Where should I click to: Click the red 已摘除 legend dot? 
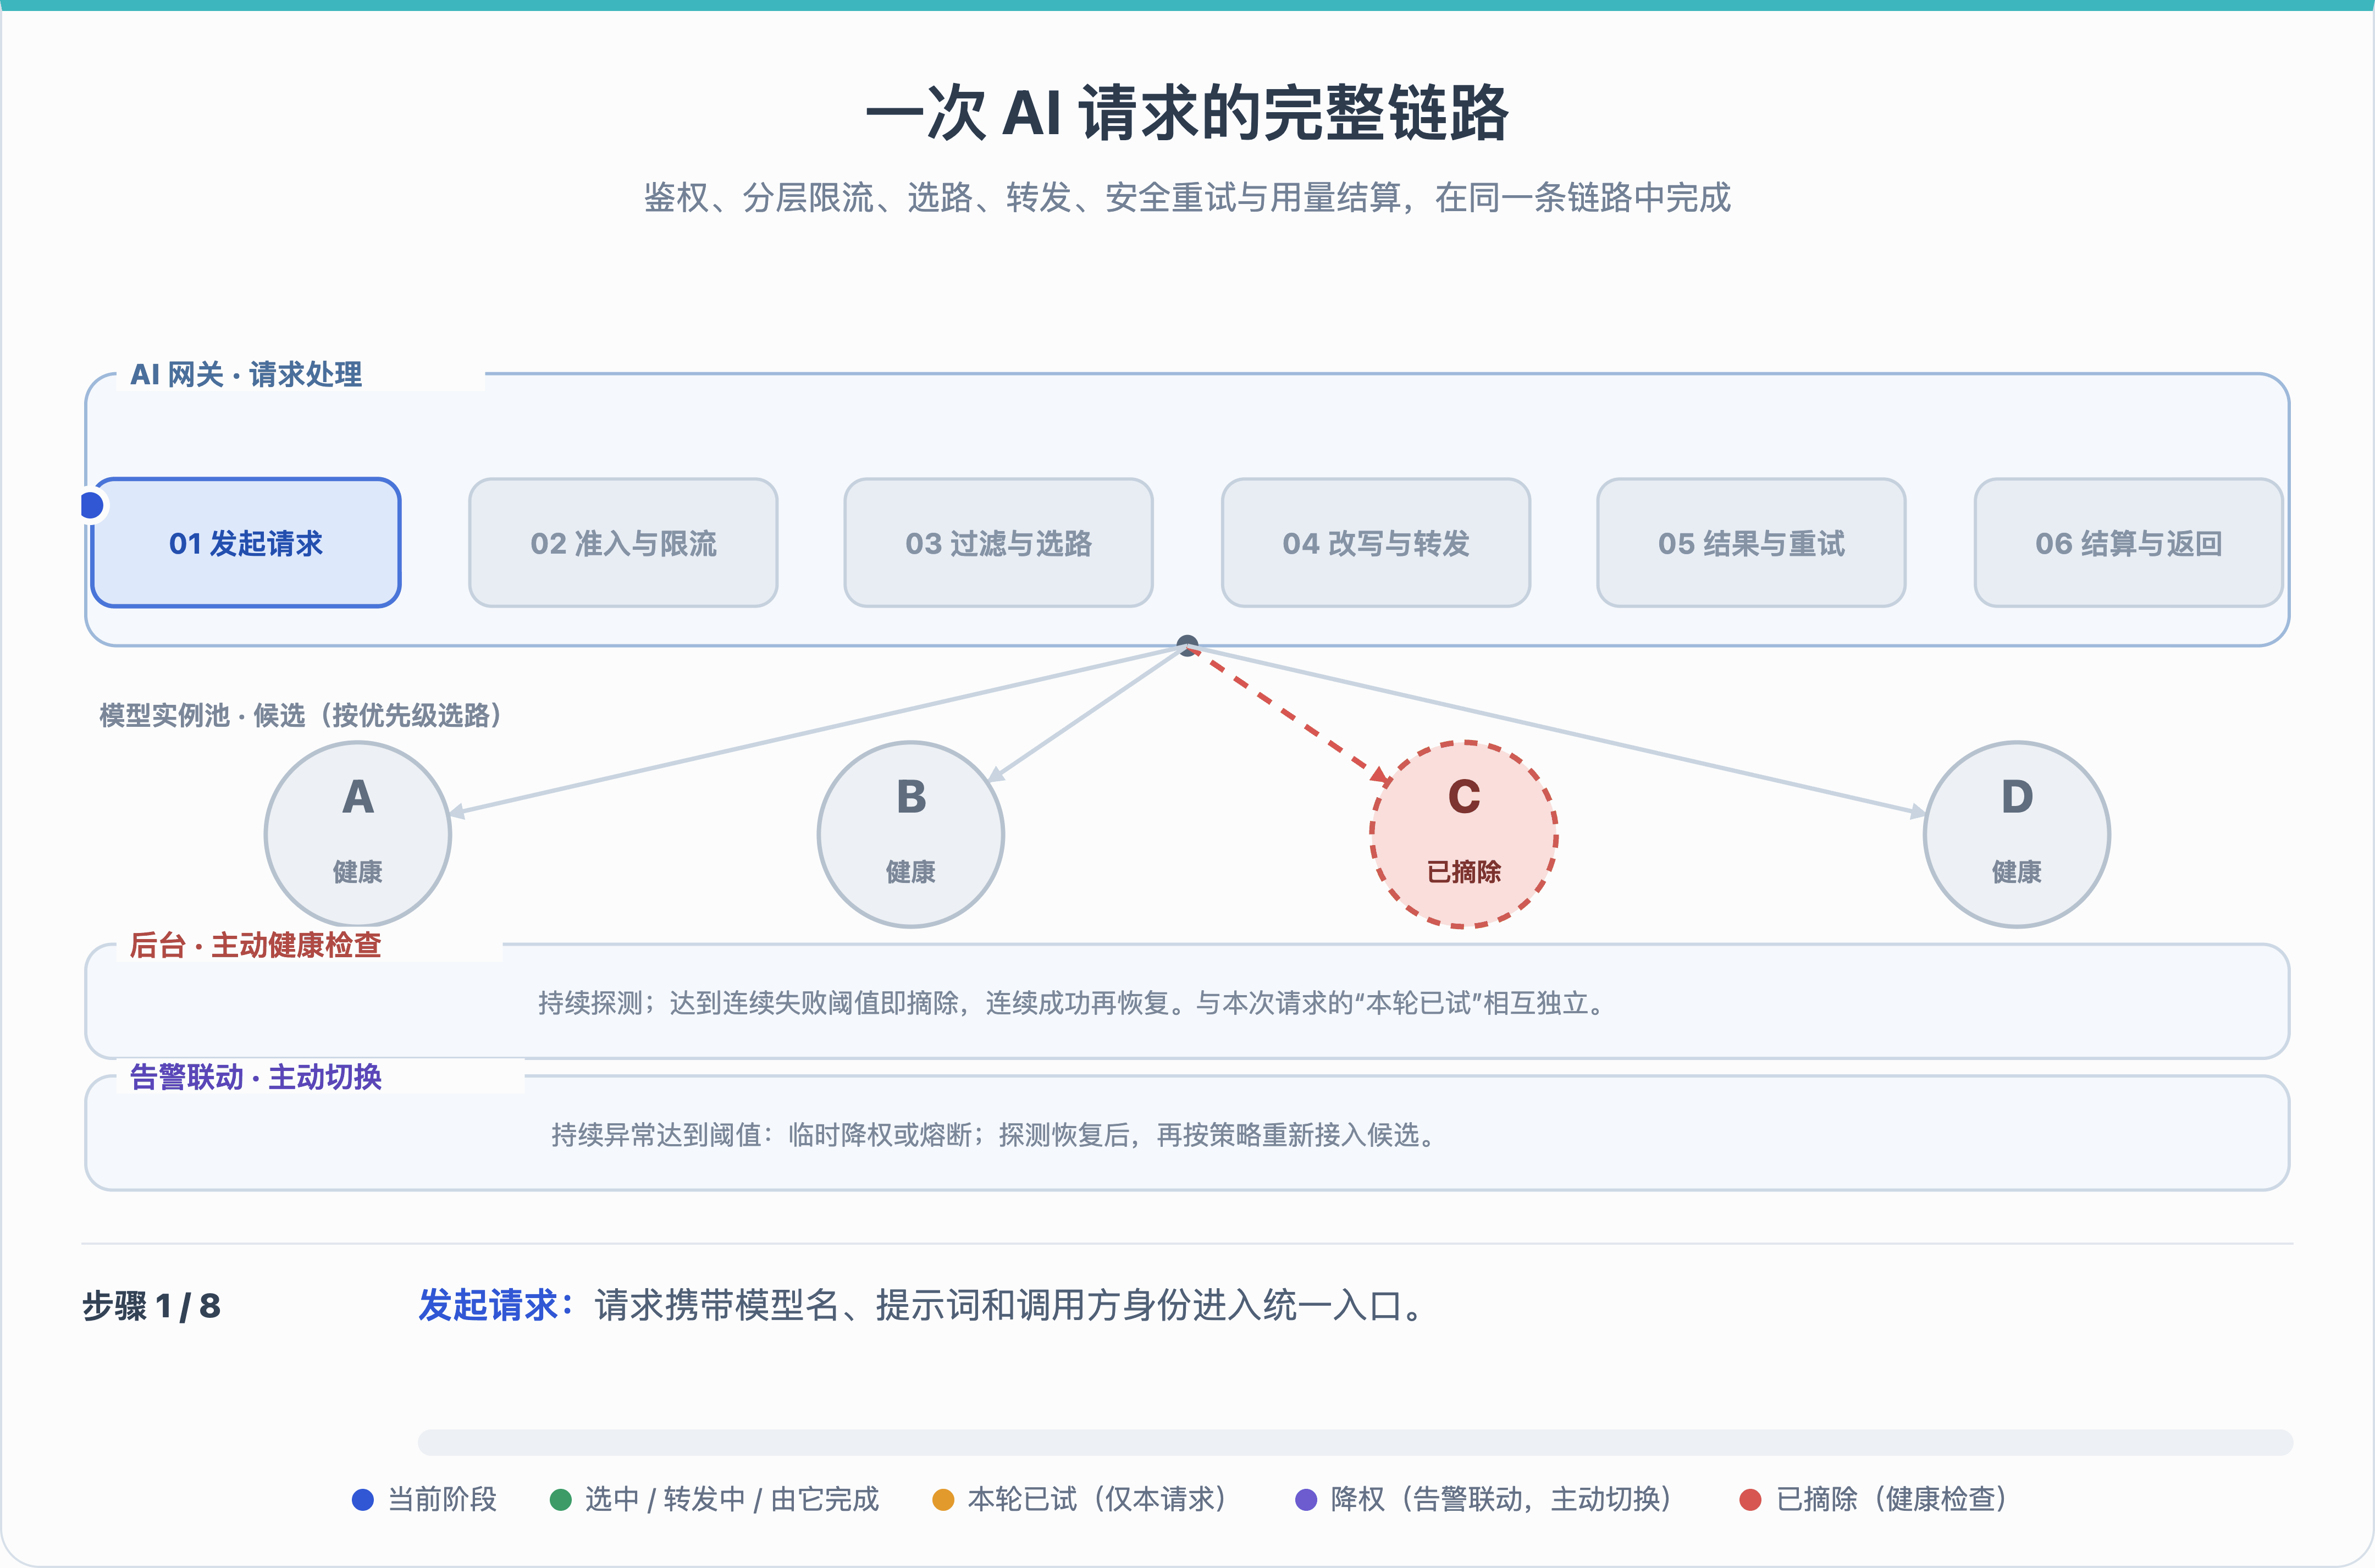tap(1751, 1499)
